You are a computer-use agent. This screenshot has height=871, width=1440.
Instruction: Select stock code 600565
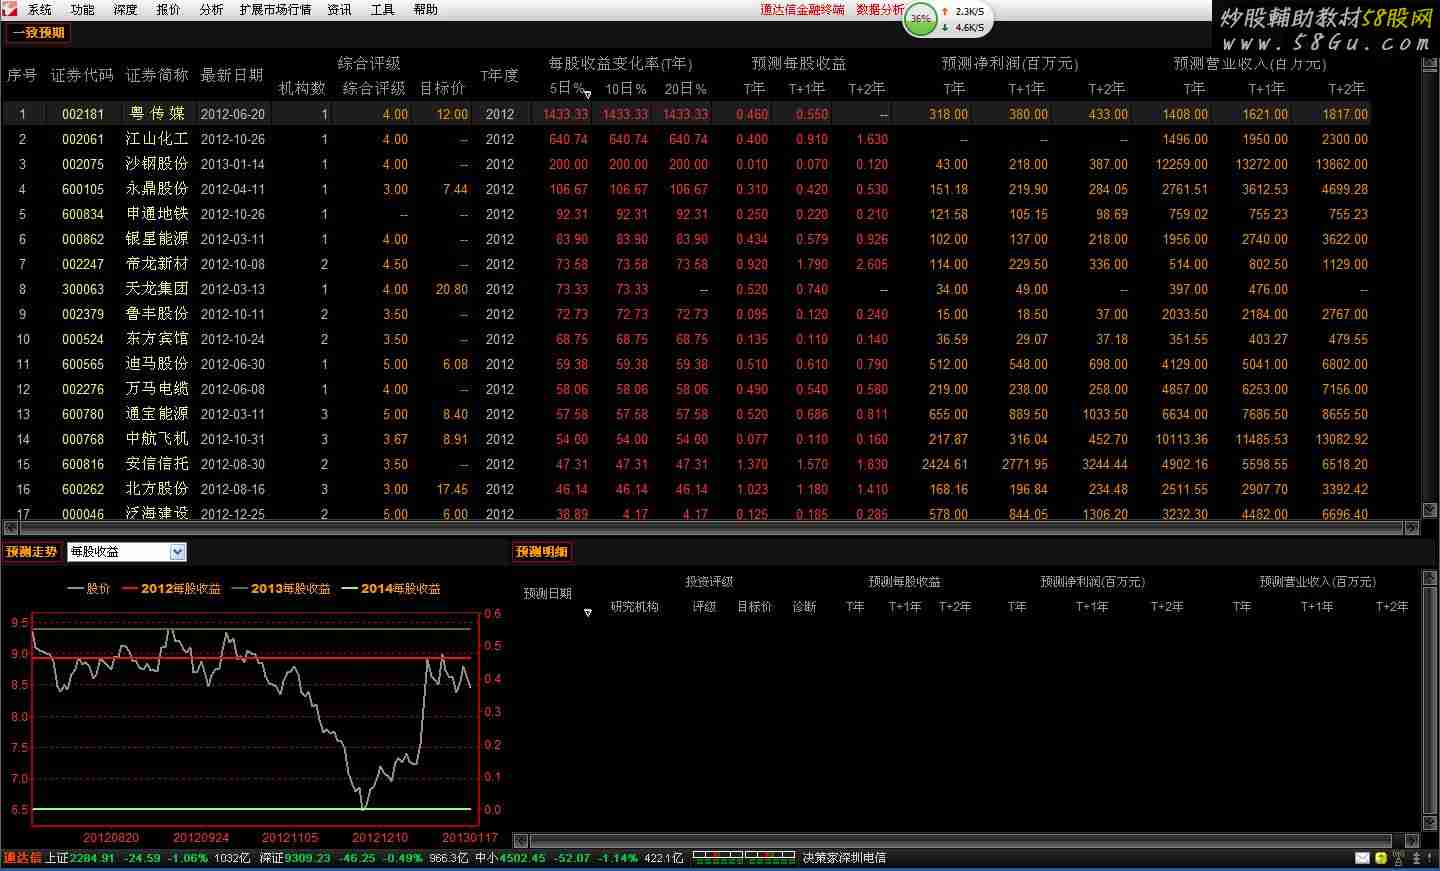83,364
